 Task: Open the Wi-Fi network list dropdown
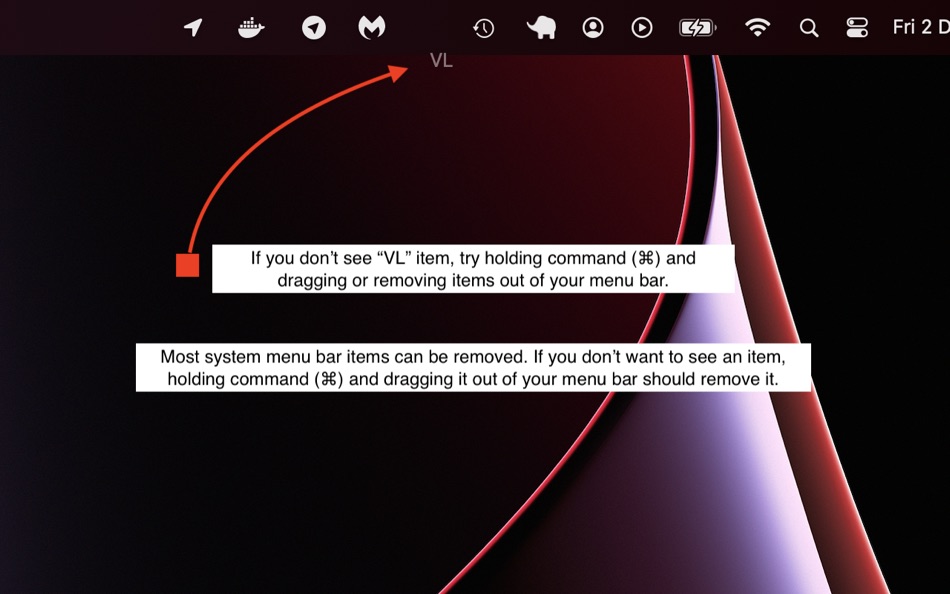(757, 27)
